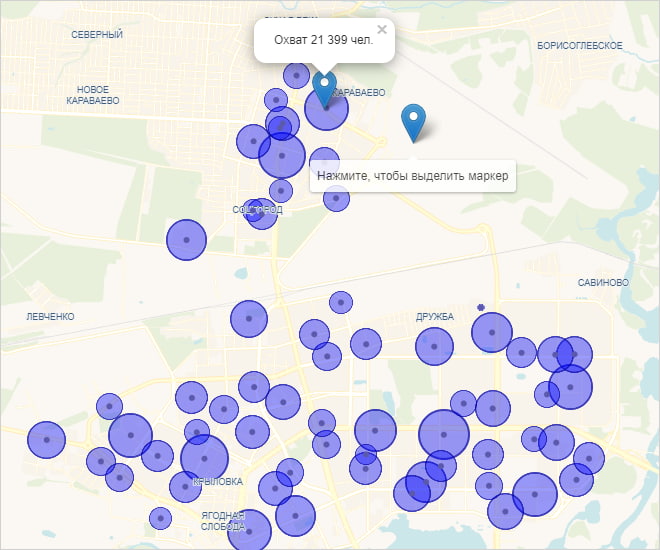Screen dimensions: 660x550
Task: Click the coverage circle overlapping the Соцгород label
Action: tap(261, 212)
